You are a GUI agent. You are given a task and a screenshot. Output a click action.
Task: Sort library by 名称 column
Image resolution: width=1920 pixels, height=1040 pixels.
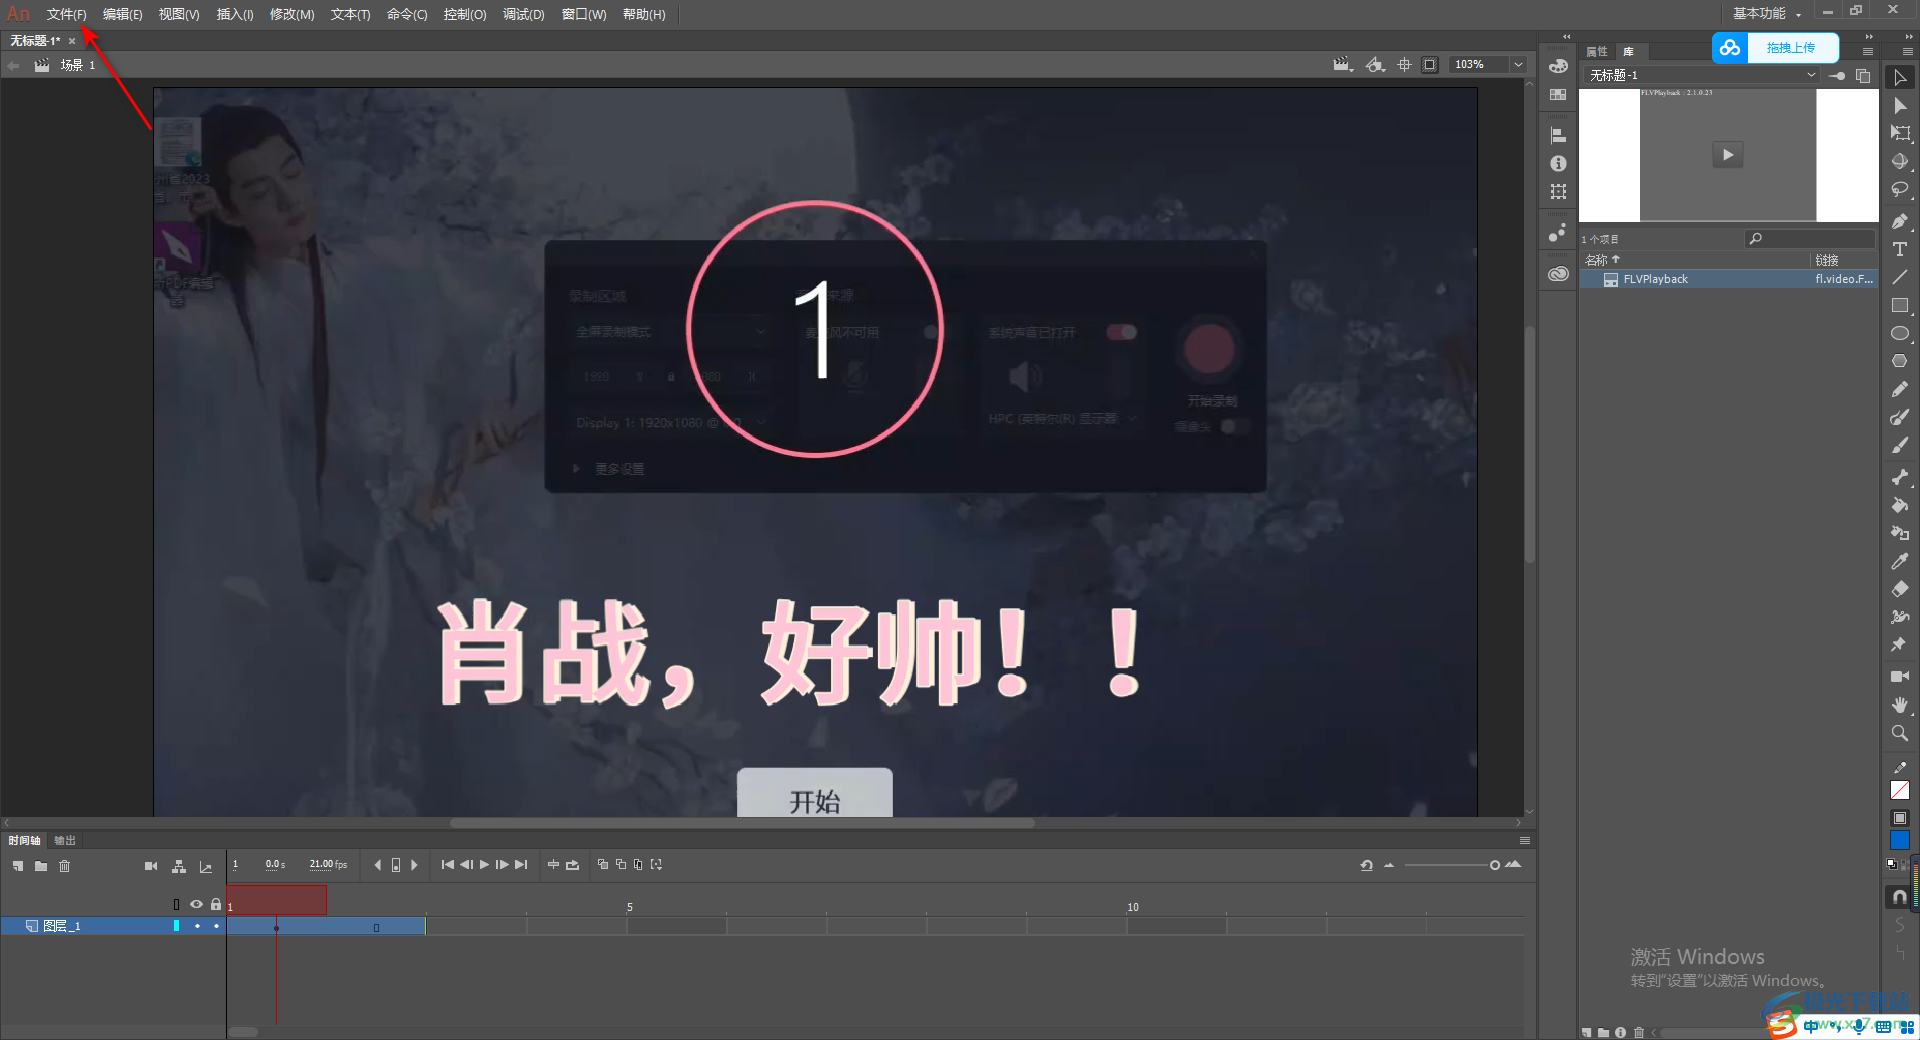tap(1602, 260)
